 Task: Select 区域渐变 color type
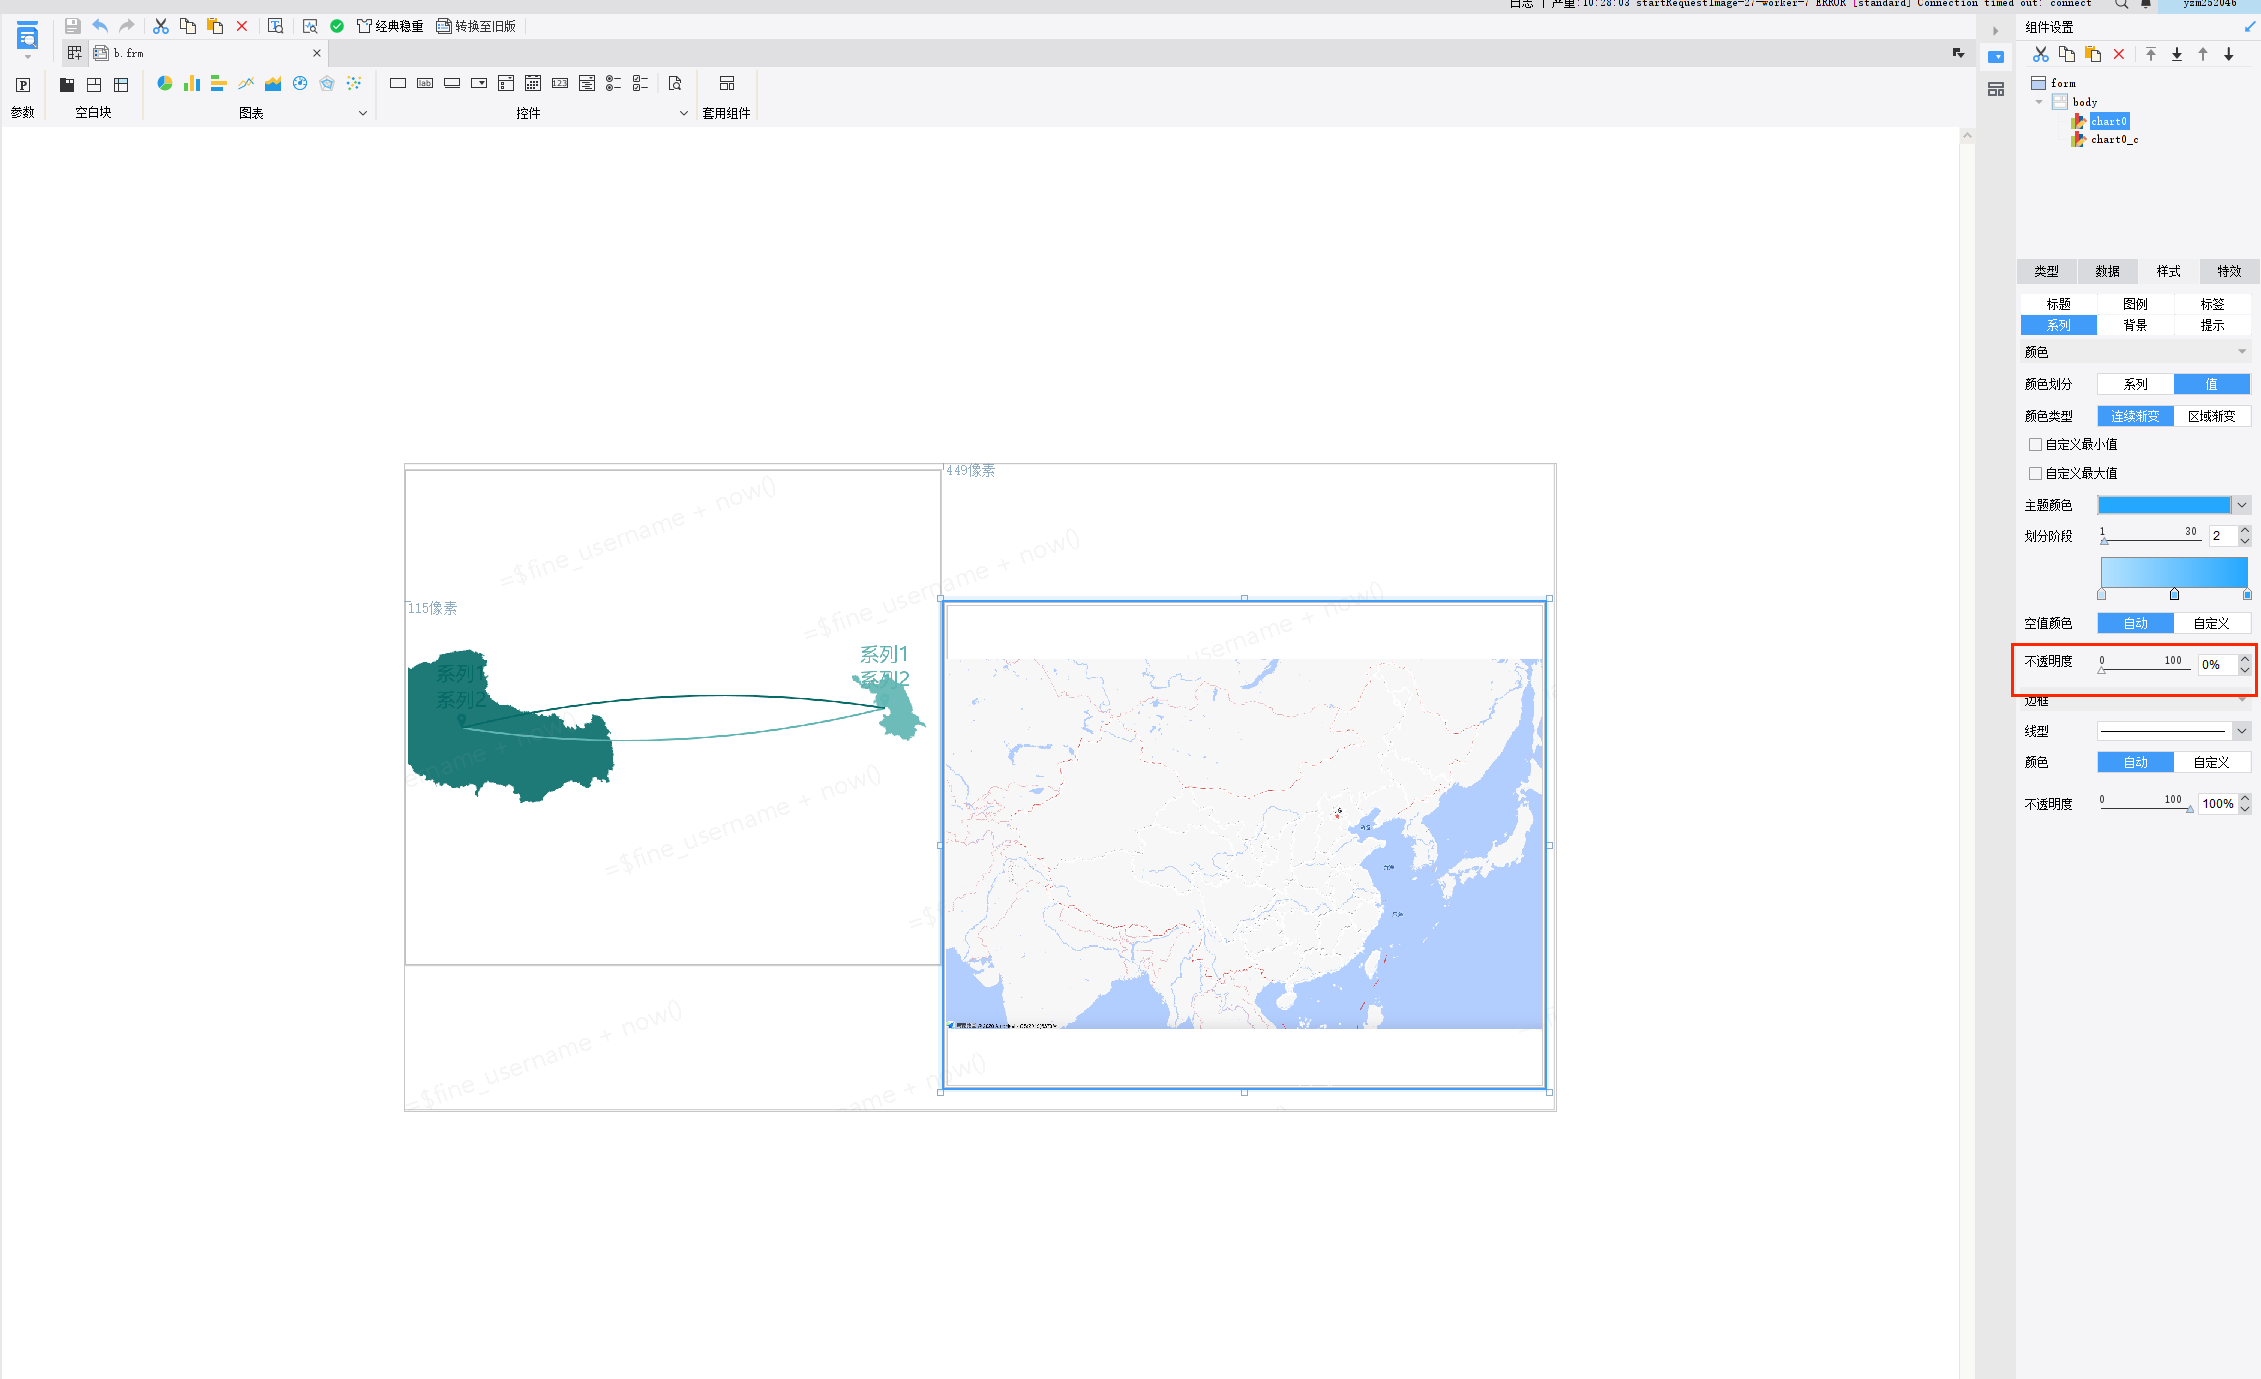click(x=2212, y=416)
